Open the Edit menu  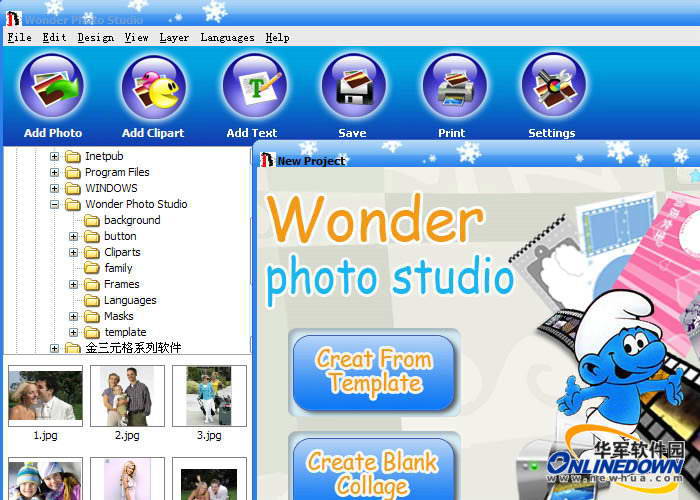pyautogui.click(x=54, y=38)
